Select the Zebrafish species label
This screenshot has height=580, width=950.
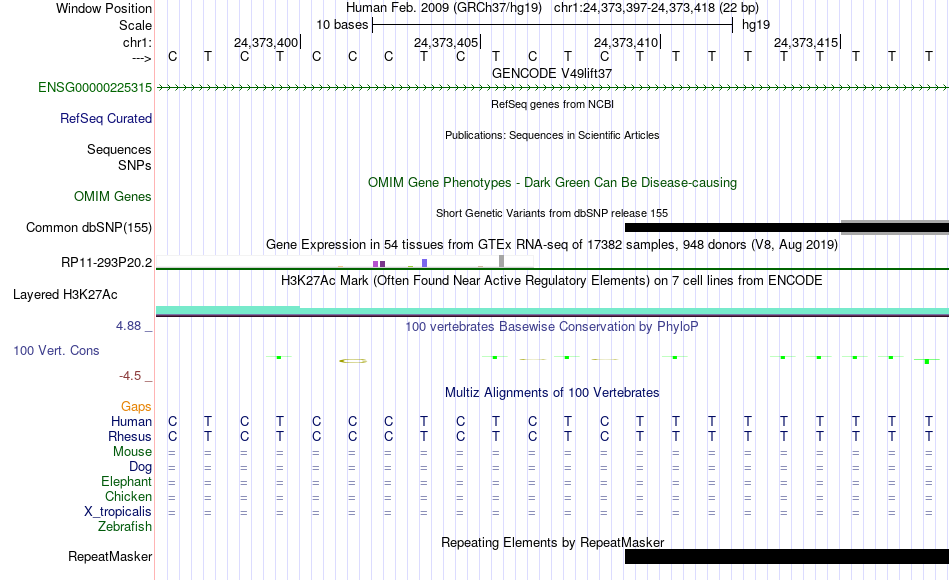click(125, 527)
